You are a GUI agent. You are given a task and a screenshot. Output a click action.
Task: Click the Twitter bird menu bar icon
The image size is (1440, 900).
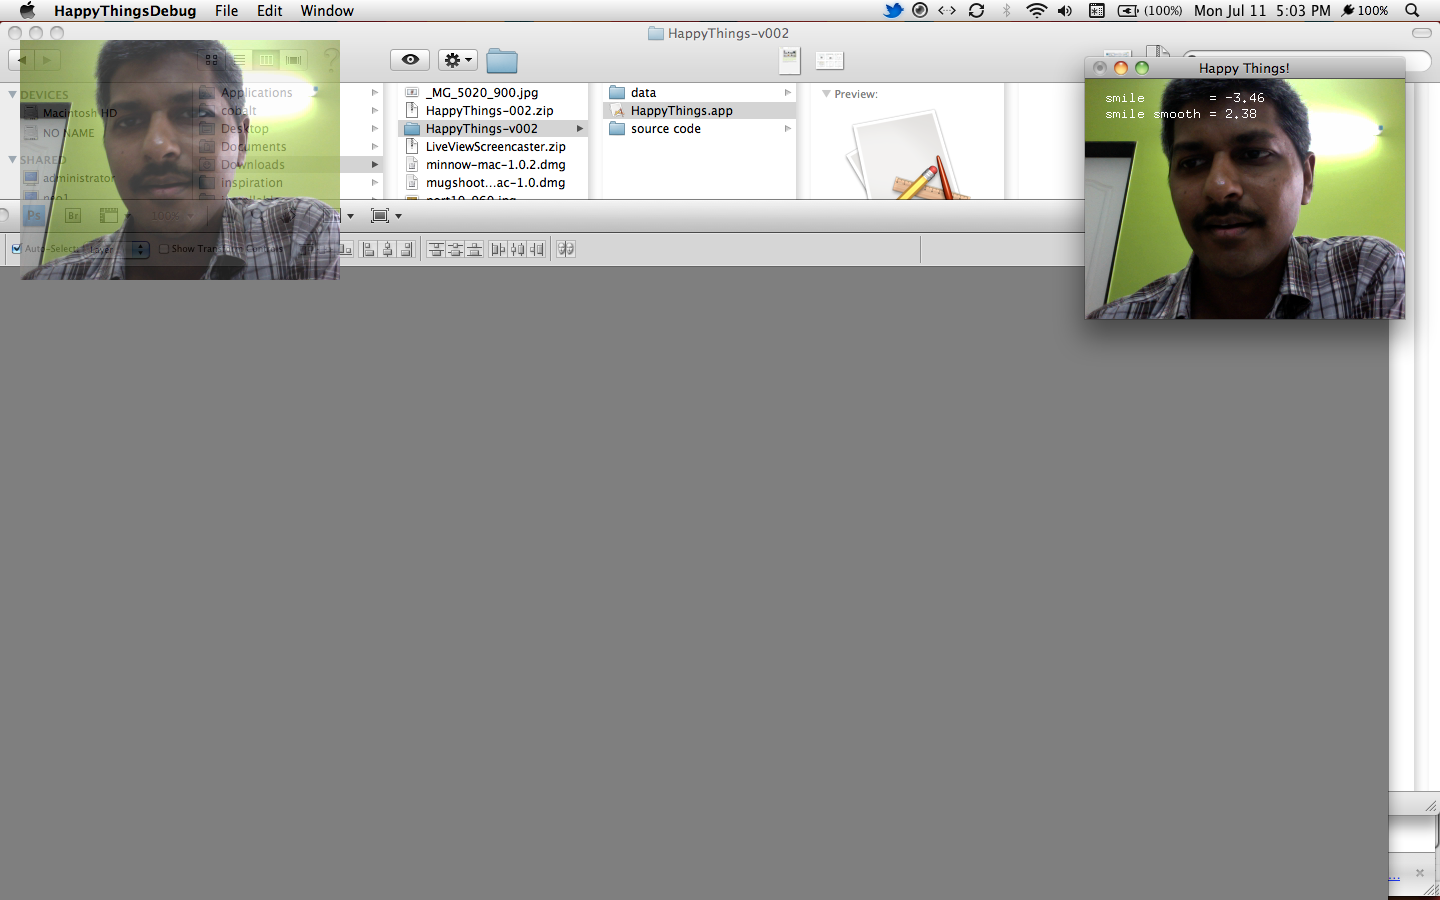coord(893,11)
